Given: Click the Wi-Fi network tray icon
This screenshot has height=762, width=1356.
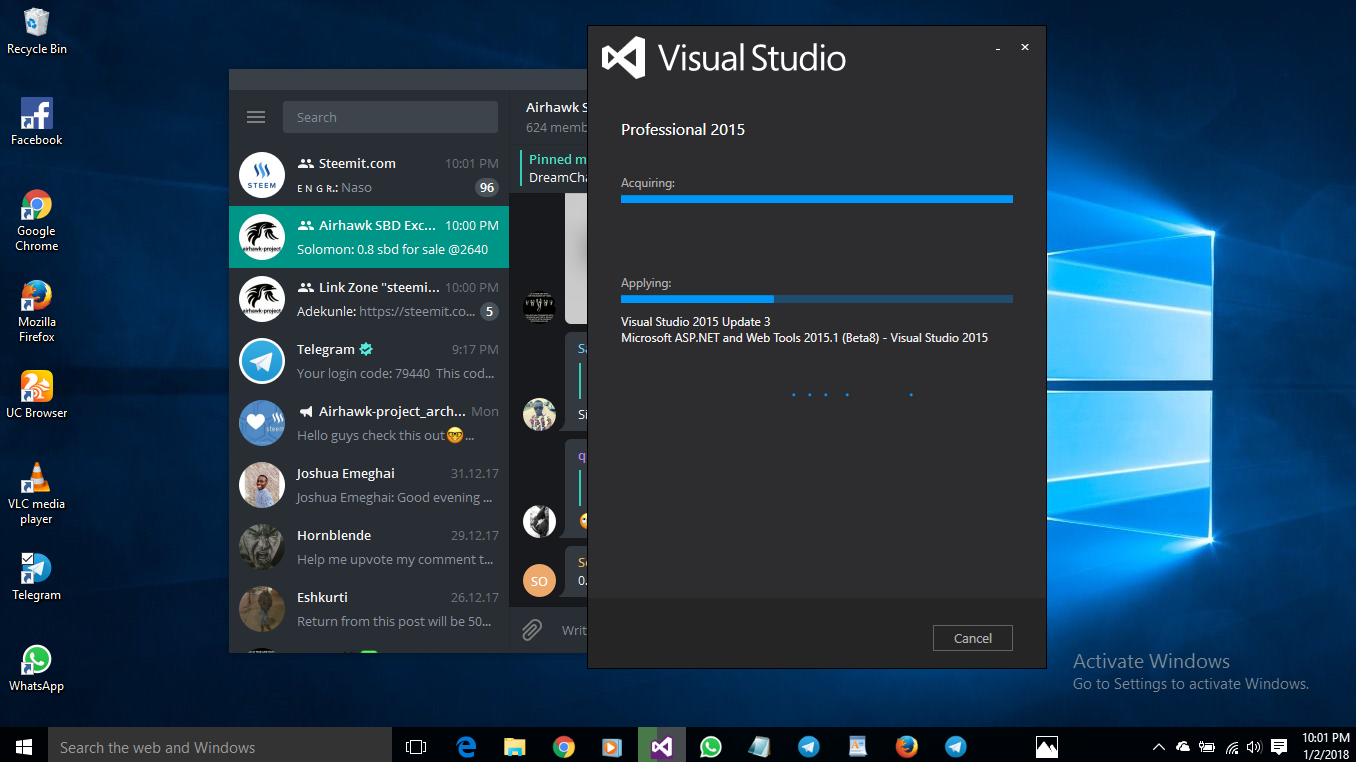Looking at the screenshot, I should tap(1232, 747).
